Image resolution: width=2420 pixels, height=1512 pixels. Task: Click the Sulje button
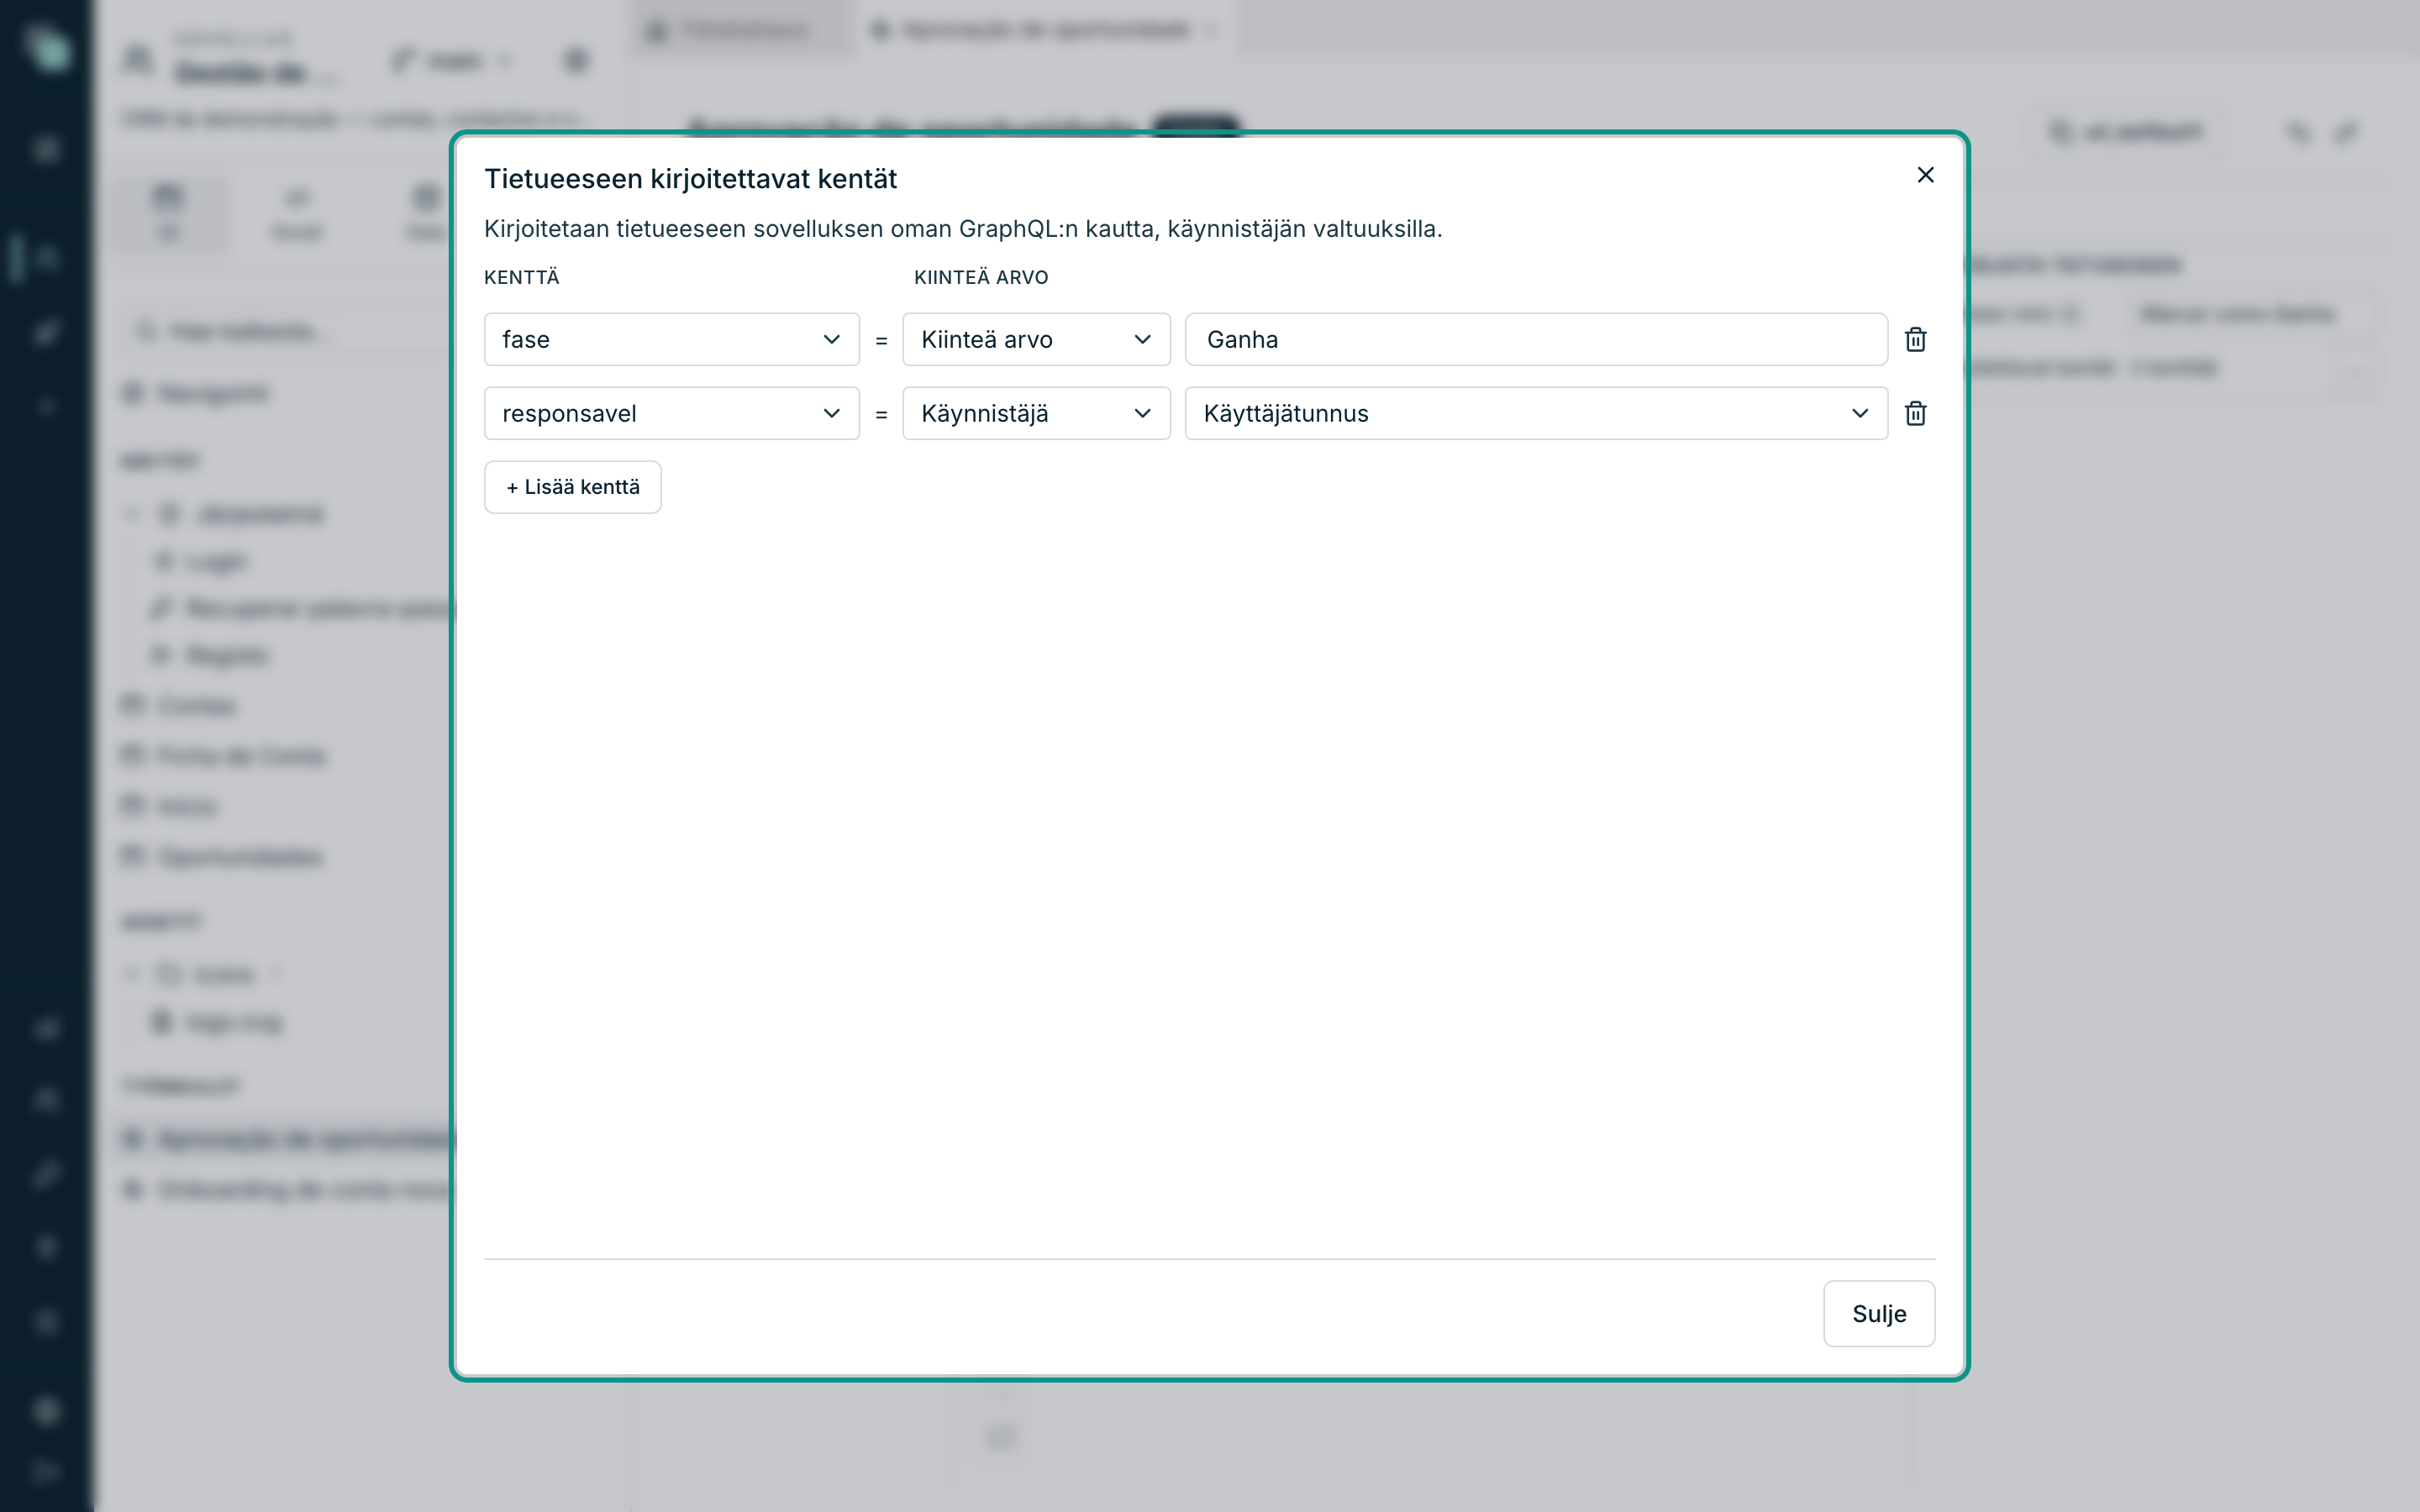click(1879, 1314)
